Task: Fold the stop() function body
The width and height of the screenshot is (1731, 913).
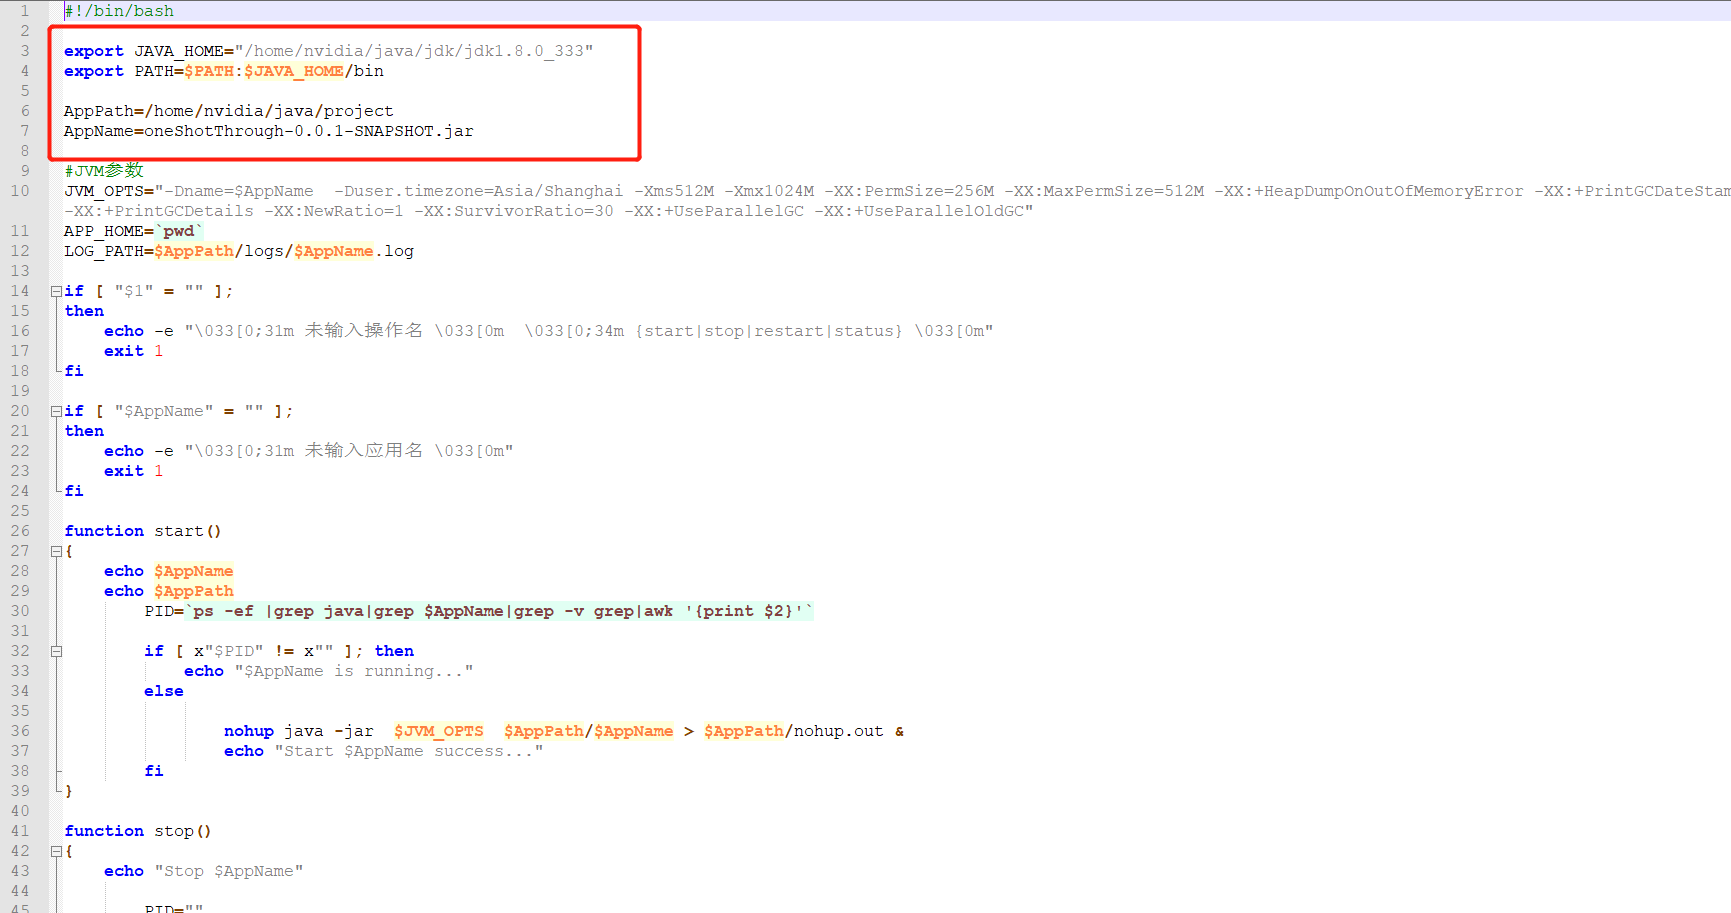Action: point(56,851)
